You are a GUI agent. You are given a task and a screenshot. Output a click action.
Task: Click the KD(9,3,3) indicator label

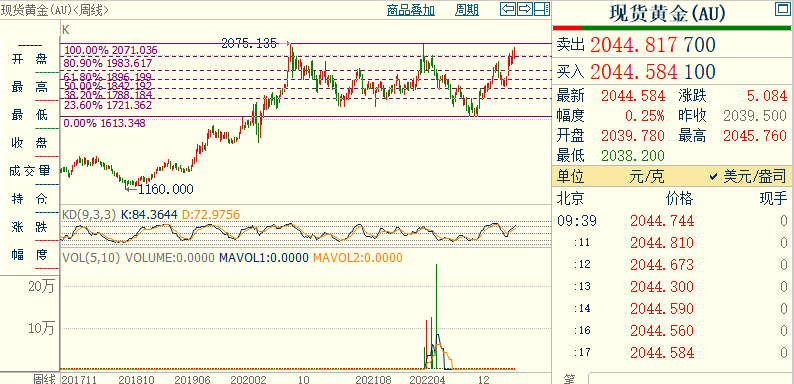point(89,215)
